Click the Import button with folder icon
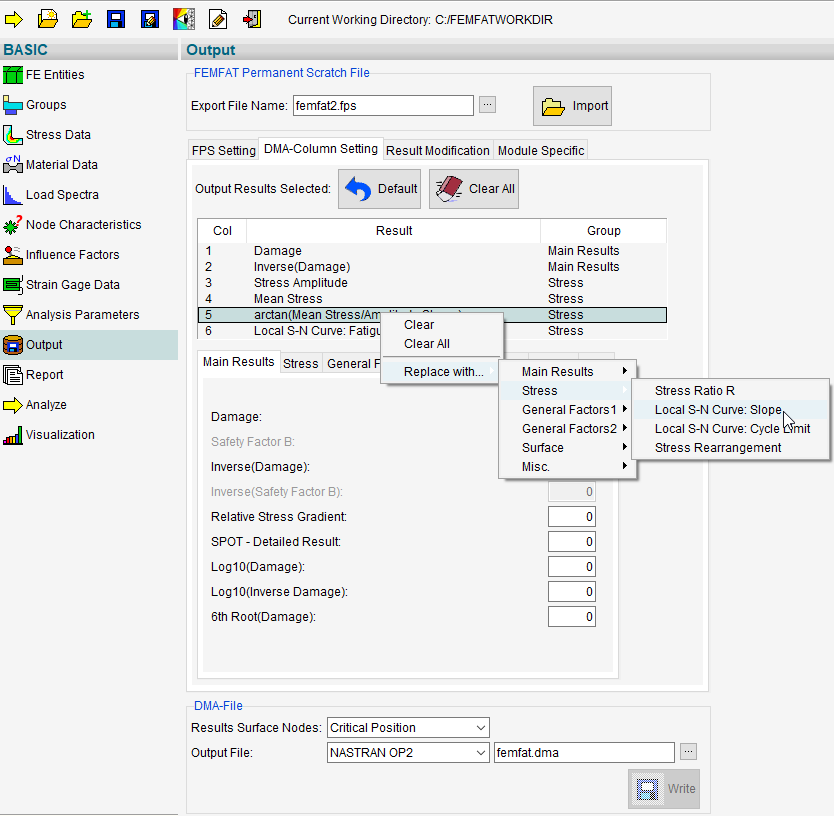 (x=572, y=106)
